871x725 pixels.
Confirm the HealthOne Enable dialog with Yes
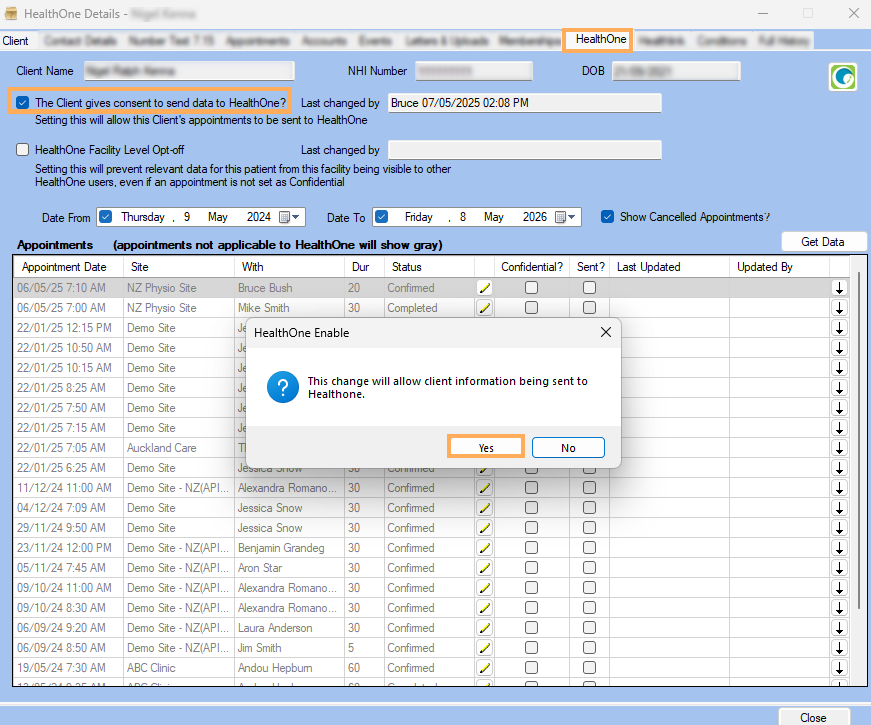pyautogui.click(x=486, y=448)
